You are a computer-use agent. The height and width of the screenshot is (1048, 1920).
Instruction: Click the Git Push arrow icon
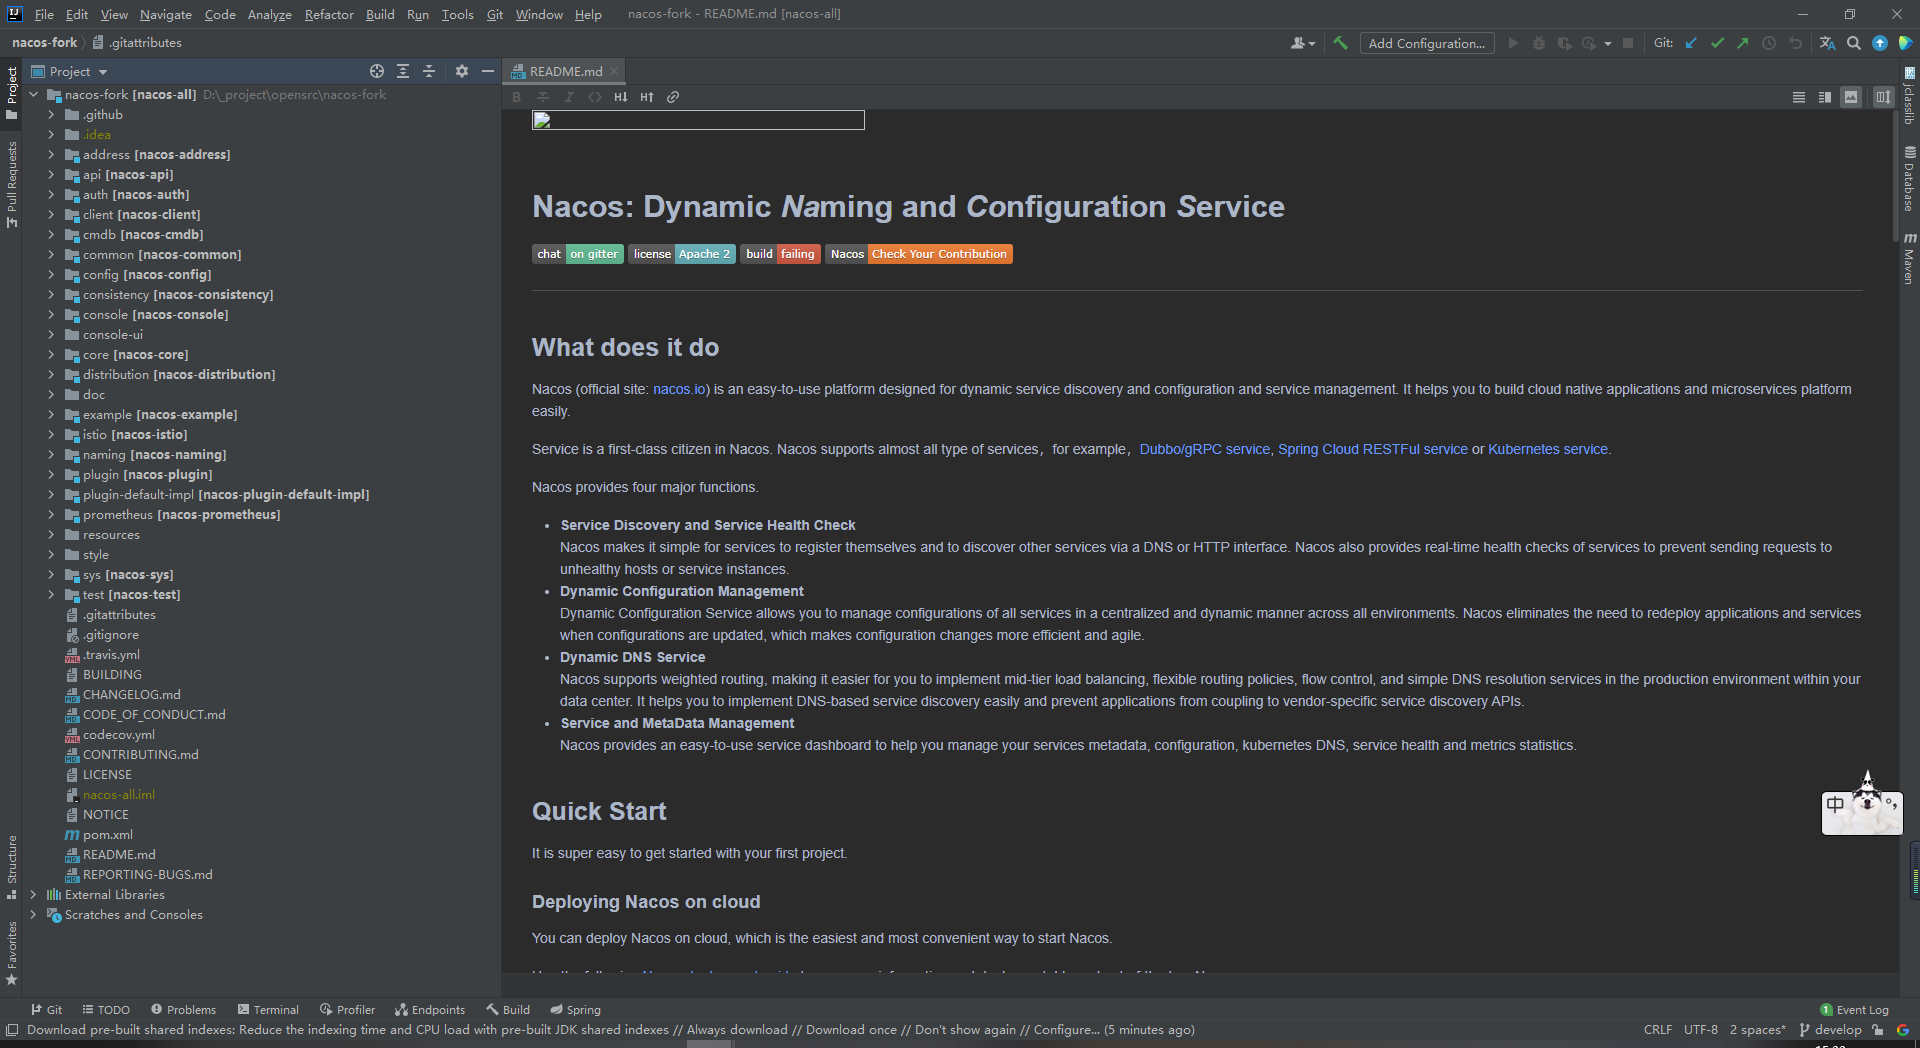coord(1743,43)
